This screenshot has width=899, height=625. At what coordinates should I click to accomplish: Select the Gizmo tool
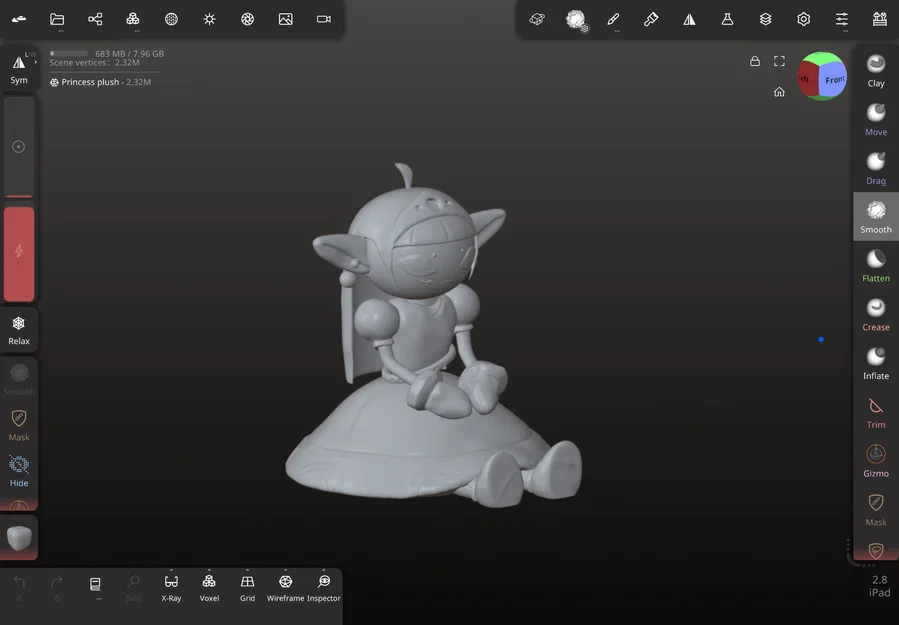(875, 460)
